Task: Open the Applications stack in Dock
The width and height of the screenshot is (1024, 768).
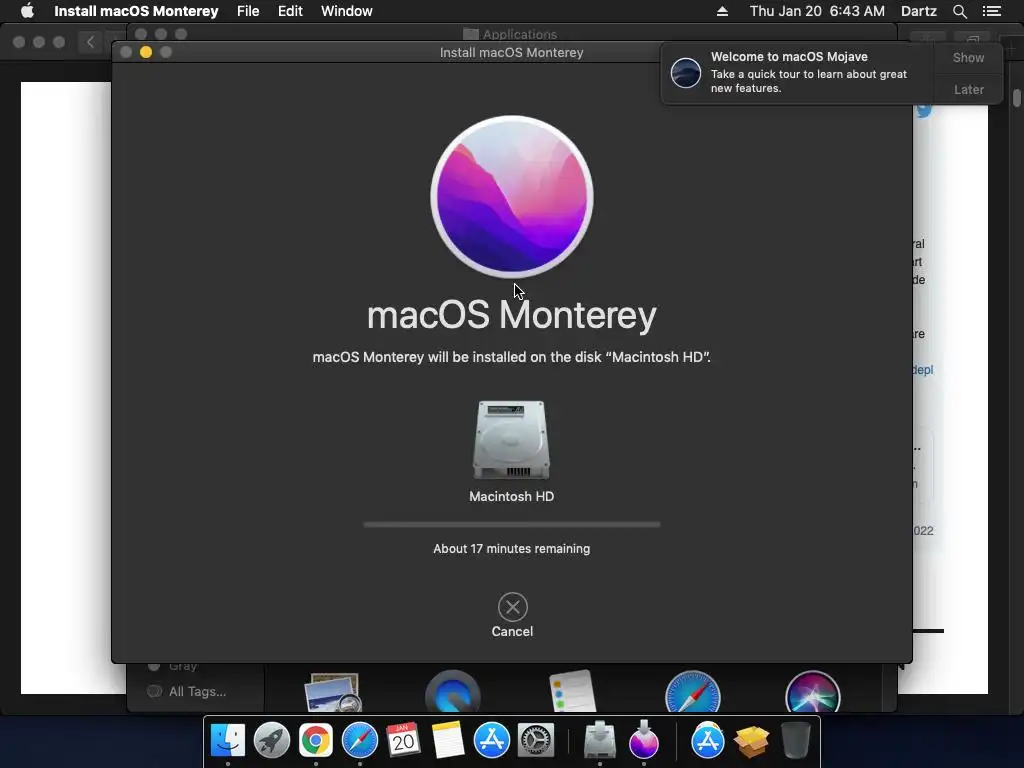Action: [x=708, y=740]
